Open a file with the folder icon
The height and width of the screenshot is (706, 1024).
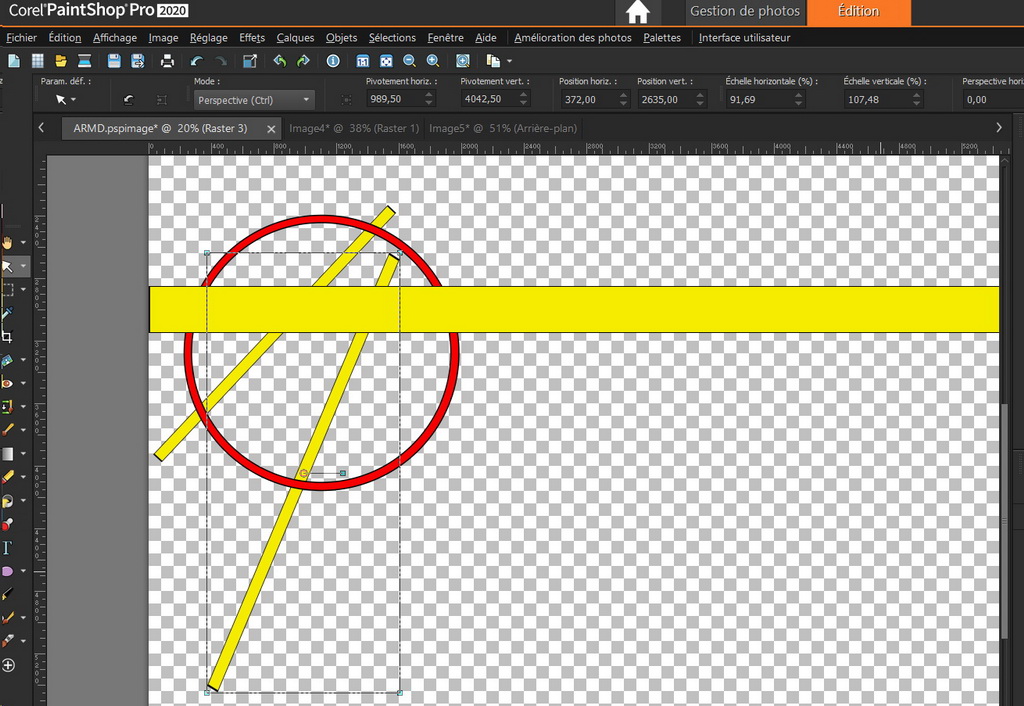(x=61, y=61)
